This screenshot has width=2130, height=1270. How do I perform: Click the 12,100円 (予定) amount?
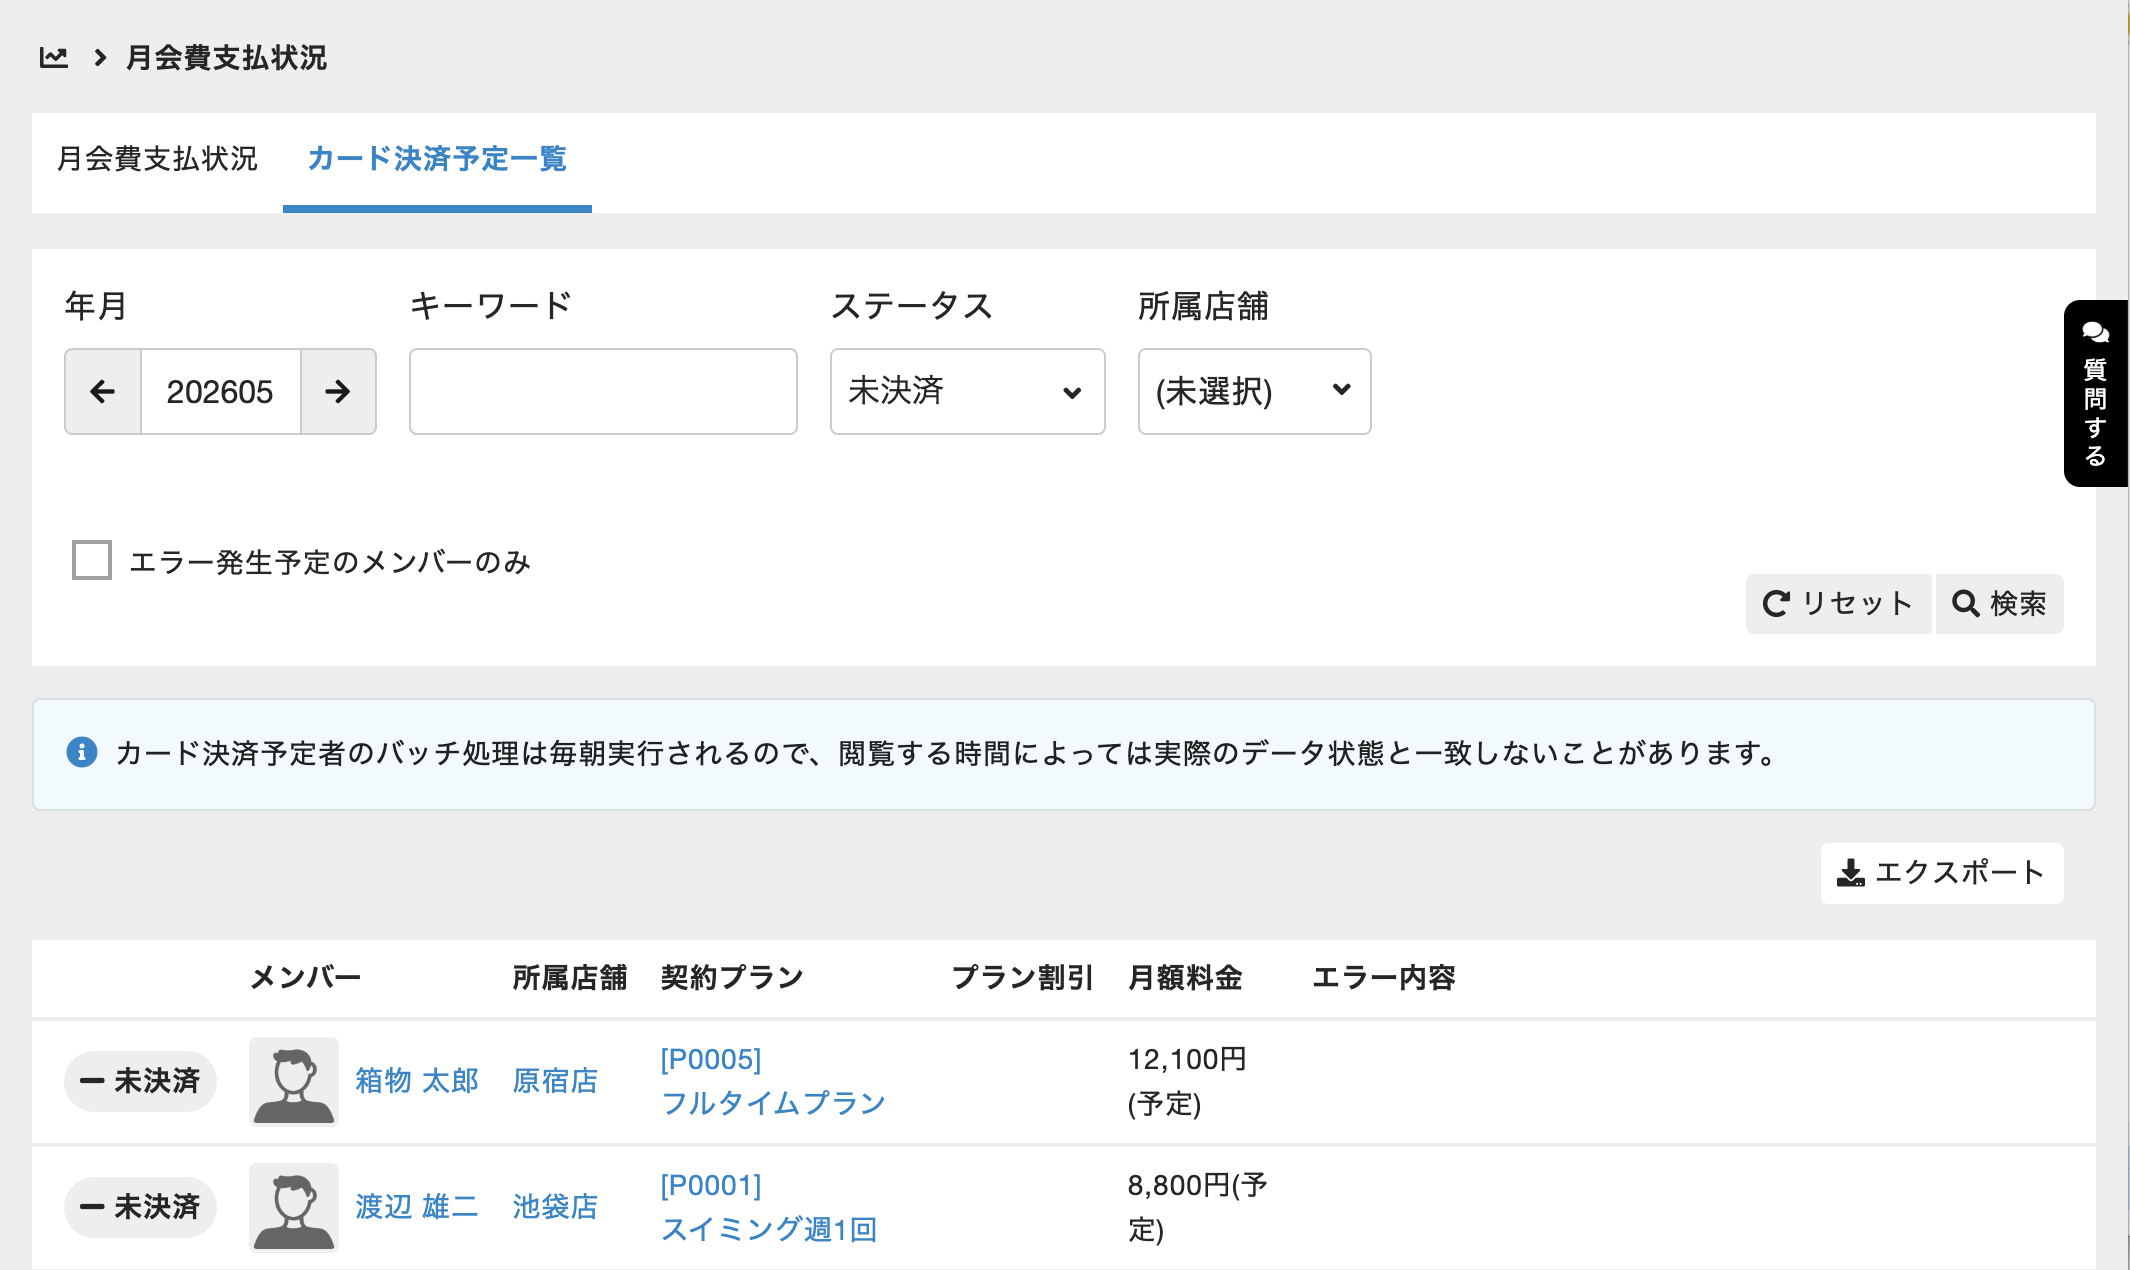coord(1187,1081)
